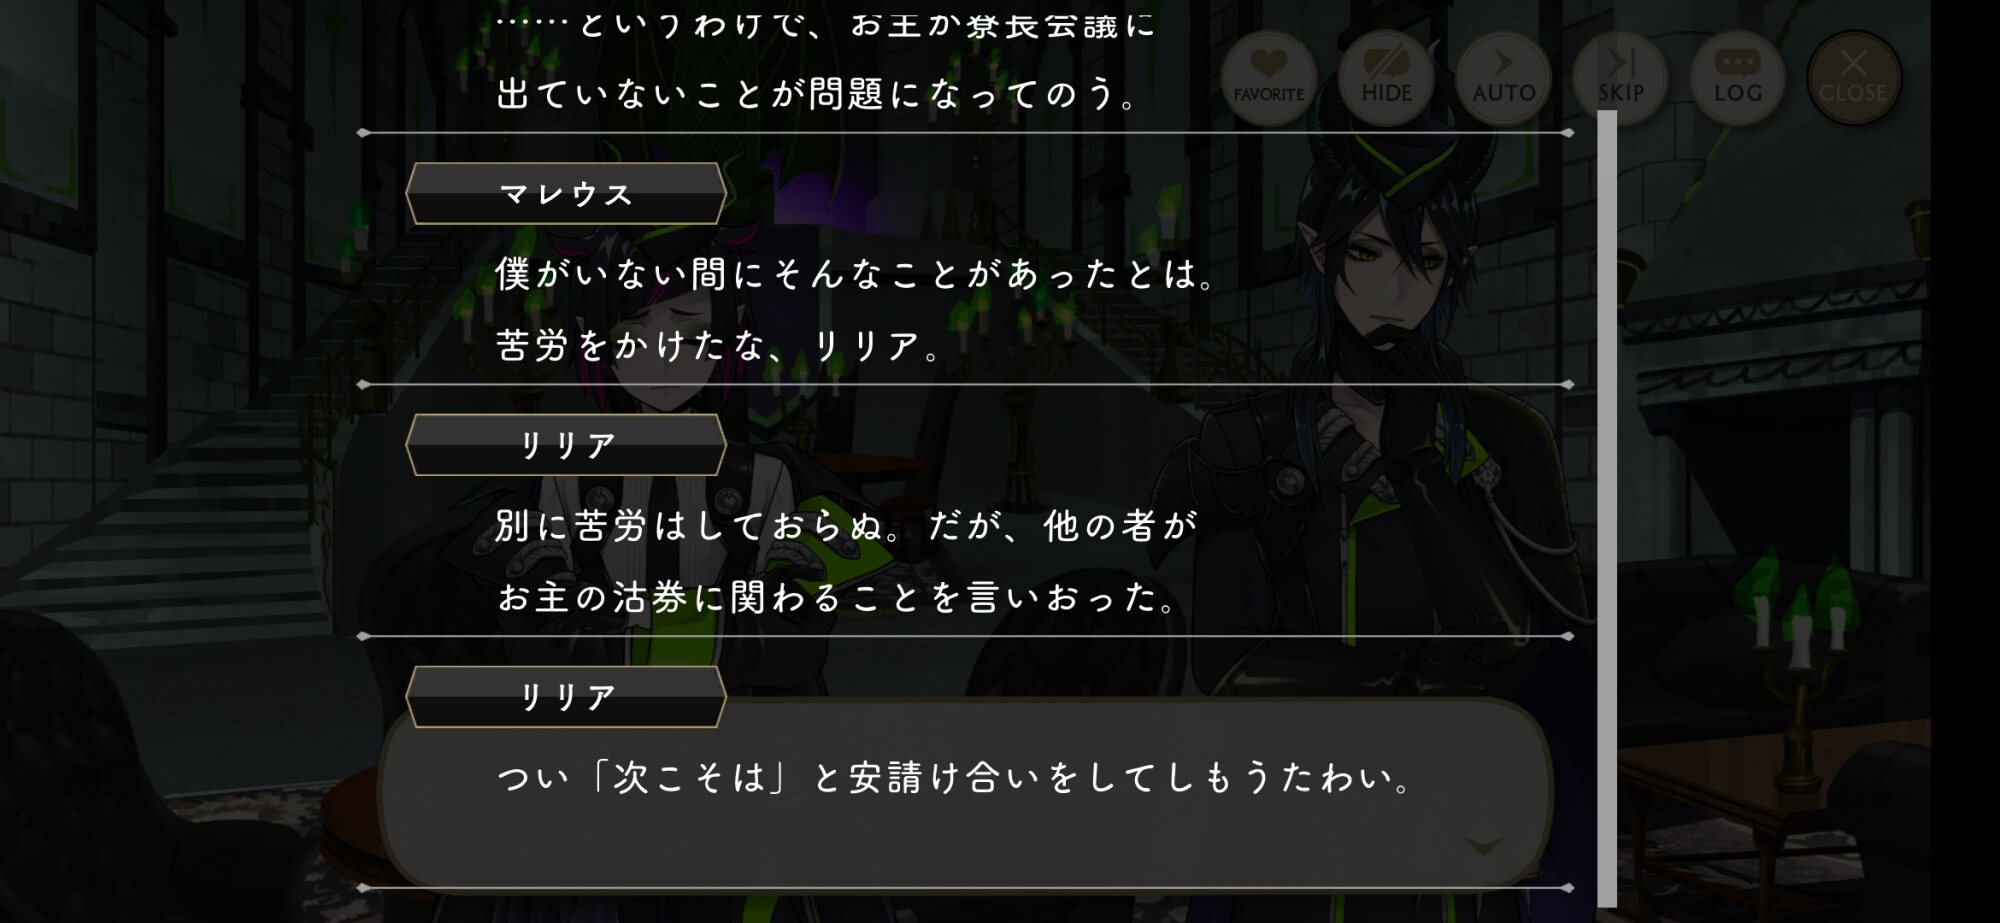Tap the FAVORITE heart icon

[x=1268, y=78]
